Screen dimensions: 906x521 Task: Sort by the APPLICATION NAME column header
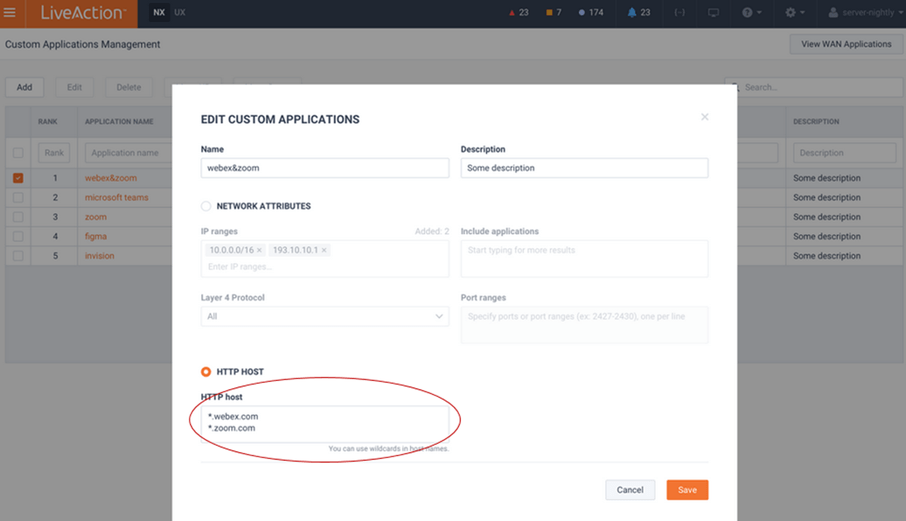coord(119,122)
